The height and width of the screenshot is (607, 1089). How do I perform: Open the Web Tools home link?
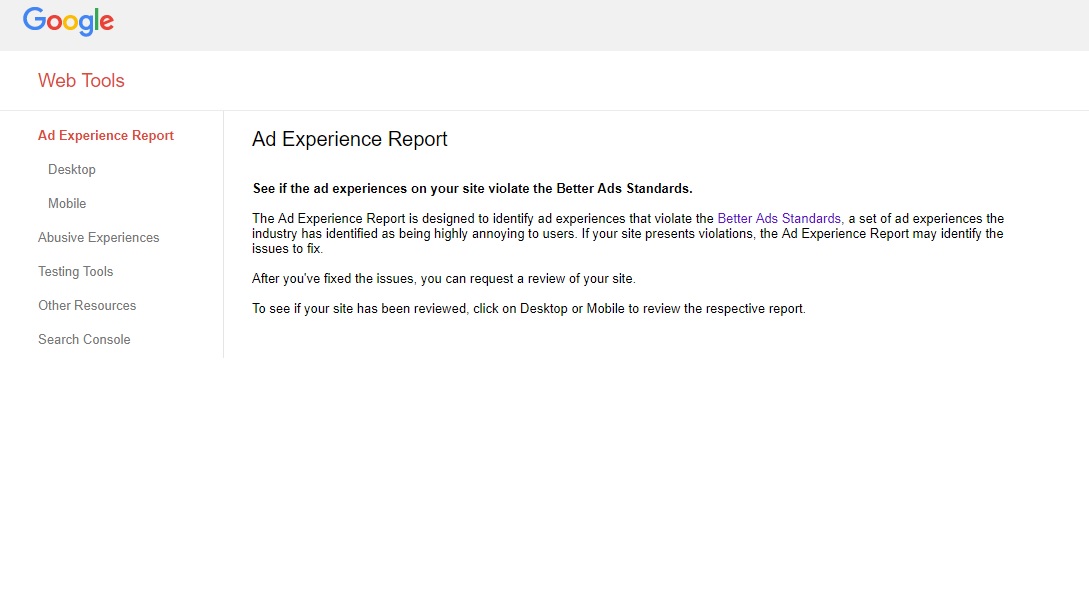(81, 81)
